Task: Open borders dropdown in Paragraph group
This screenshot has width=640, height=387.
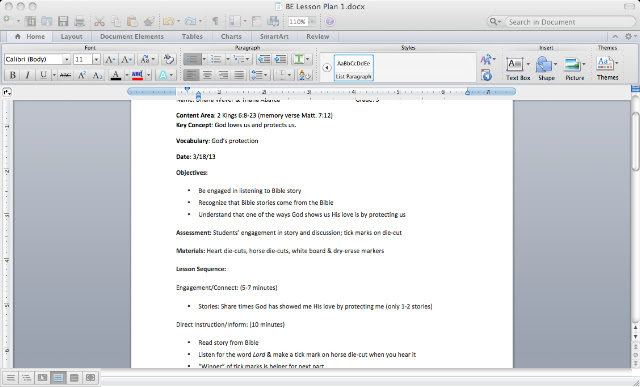Action: pyautogui.click(x=284, y=75)
